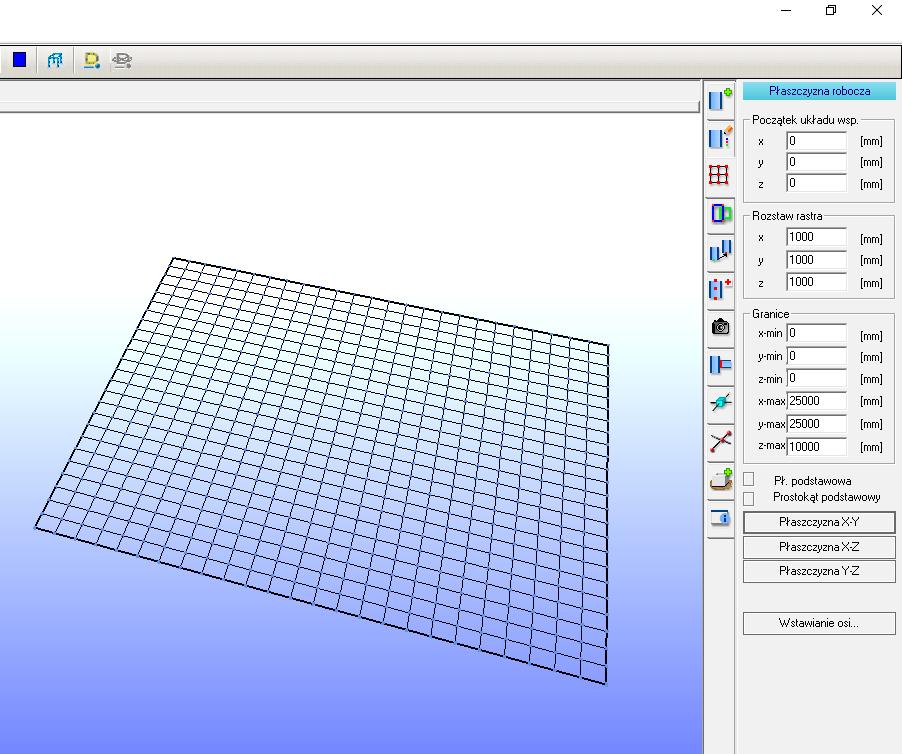Click the blue-green overlapping frames icon
The image size is (902, 754).
click(720, 213)
